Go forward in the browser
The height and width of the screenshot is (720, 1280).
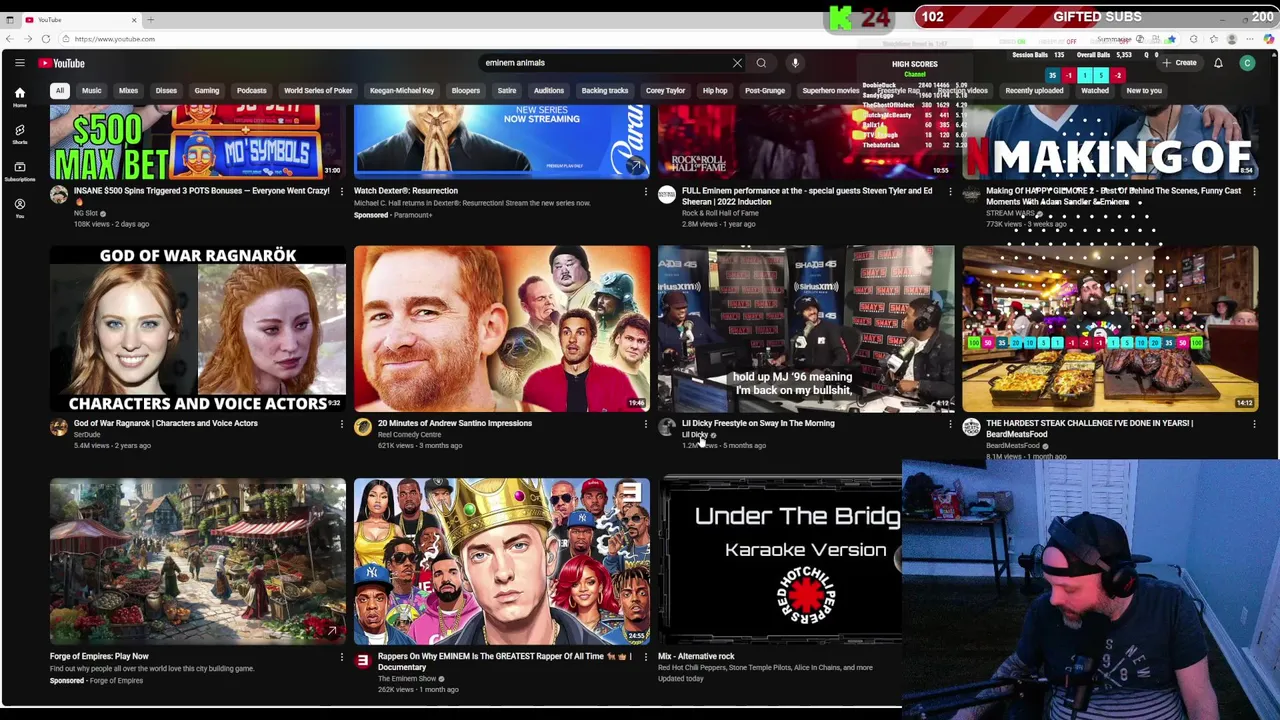[27, 39]
